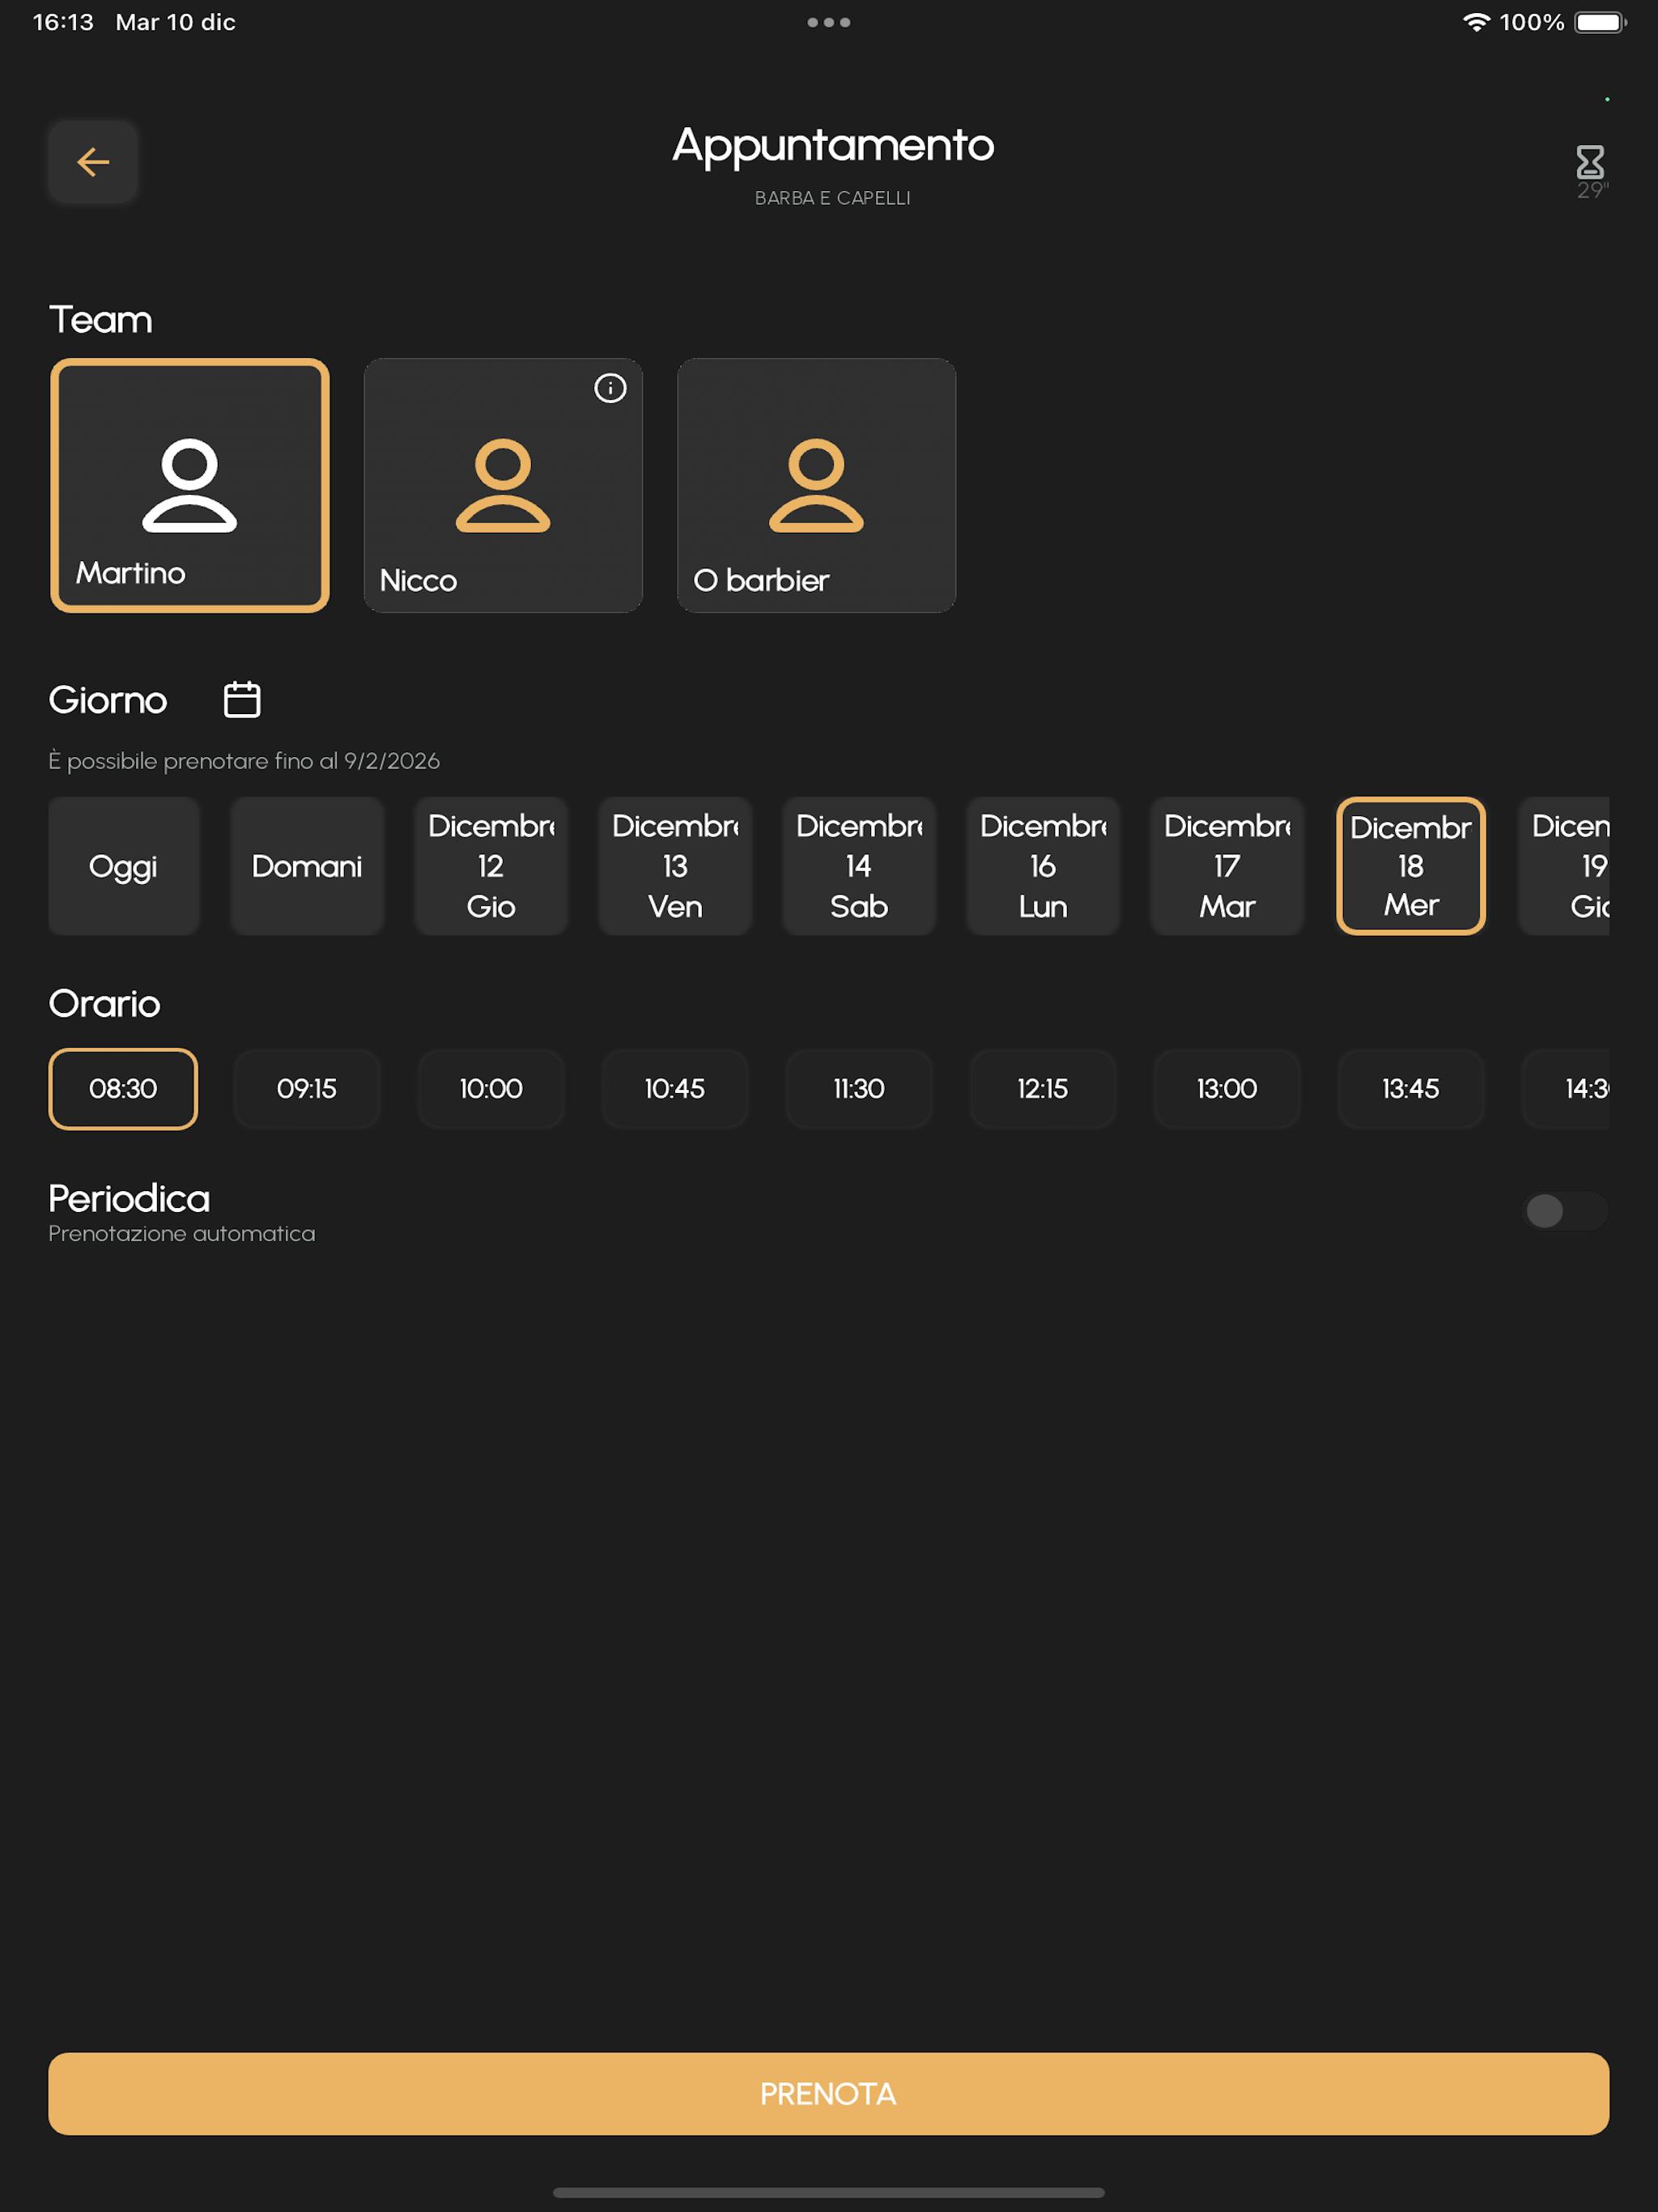Choose O barbier team member
The height and width of the screenshot is (2212, 1658).
tap(816, 485)
